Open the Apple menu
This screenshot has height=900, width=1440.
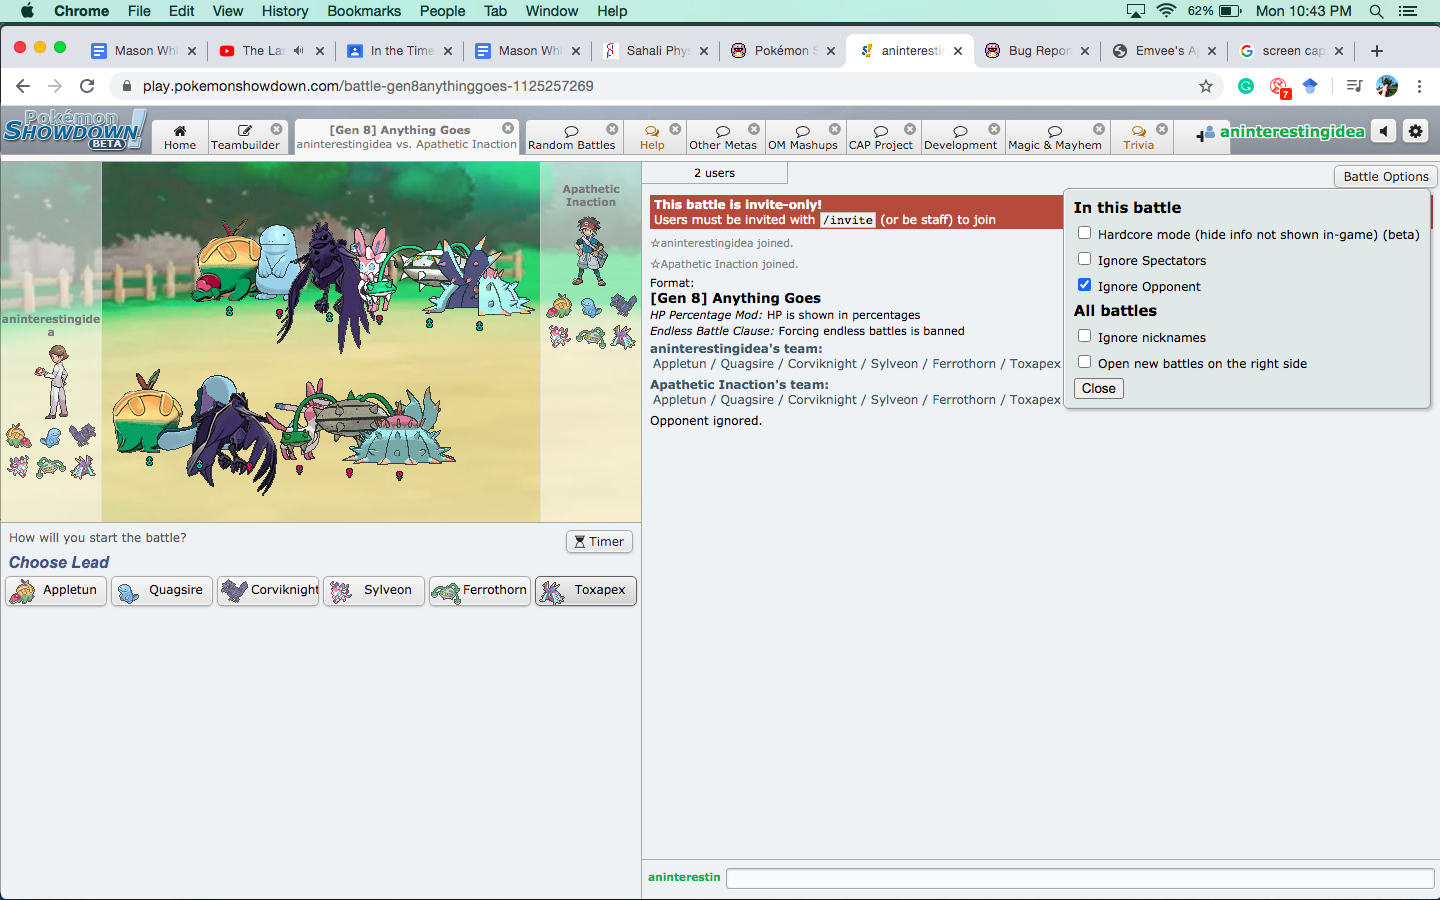tap(27, 11)
